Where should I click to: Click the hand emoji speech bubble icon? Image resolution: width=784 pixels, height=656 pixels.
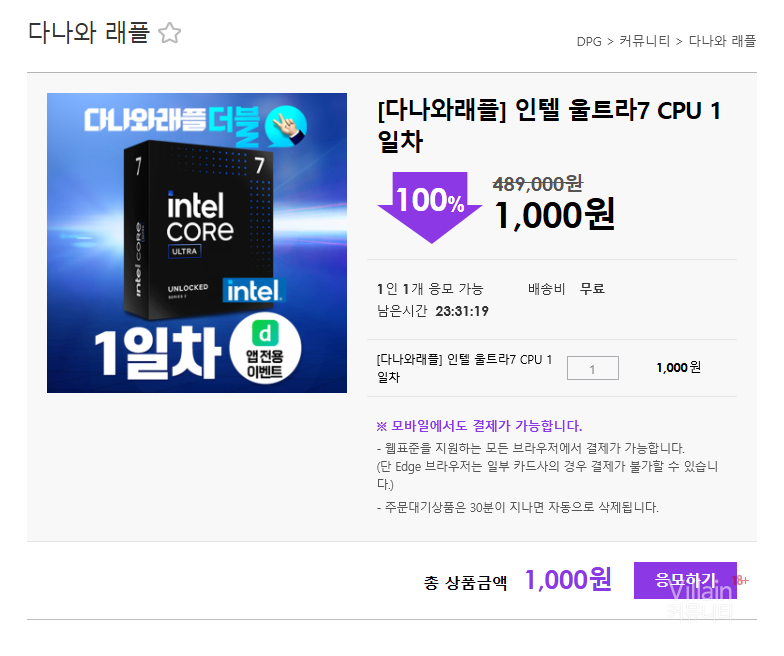[286, 126]
